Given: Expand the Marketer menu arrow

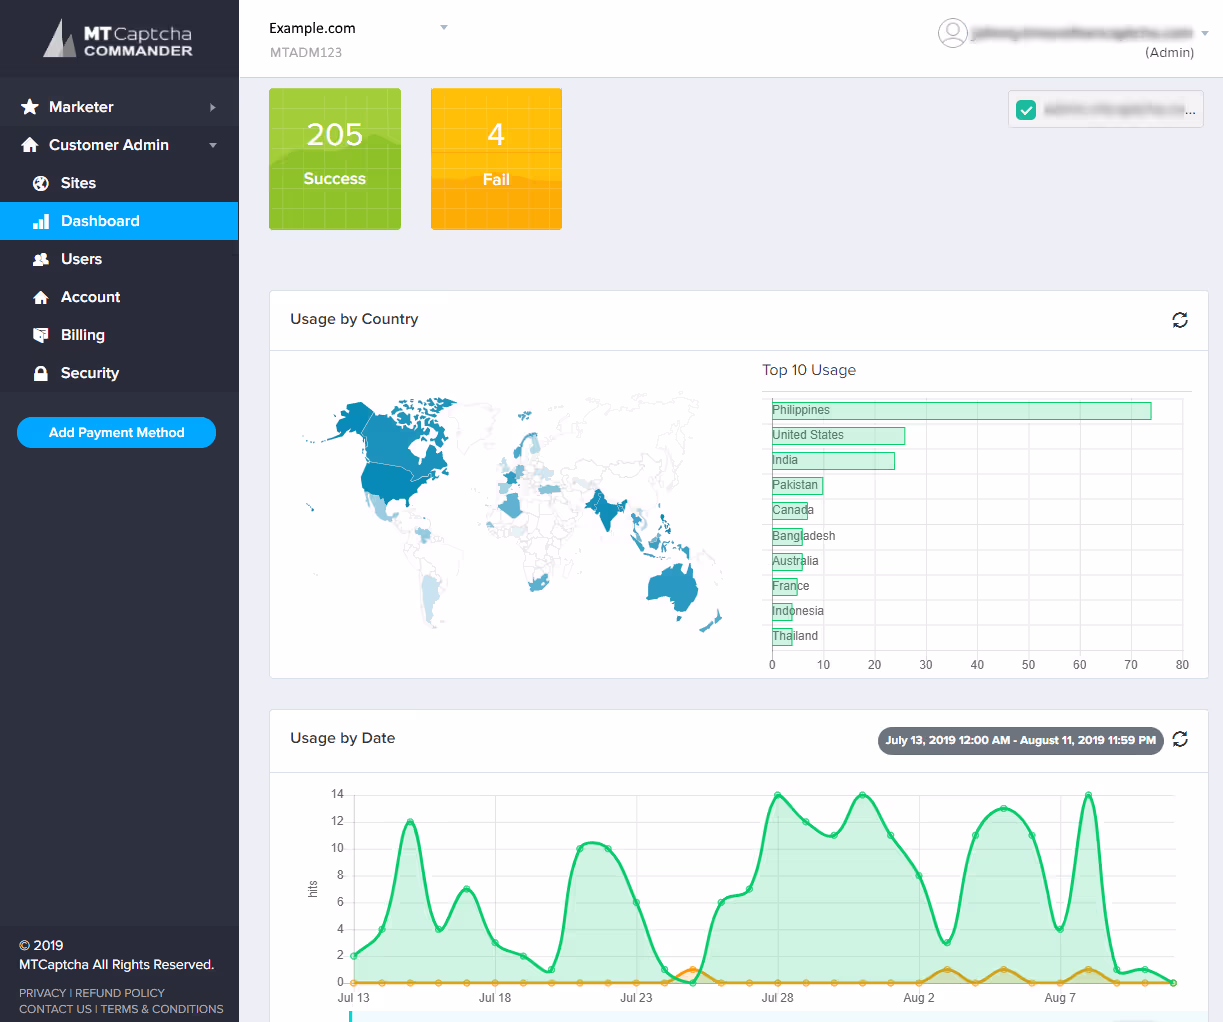Looking at the screenshot, I should [213, 106].
